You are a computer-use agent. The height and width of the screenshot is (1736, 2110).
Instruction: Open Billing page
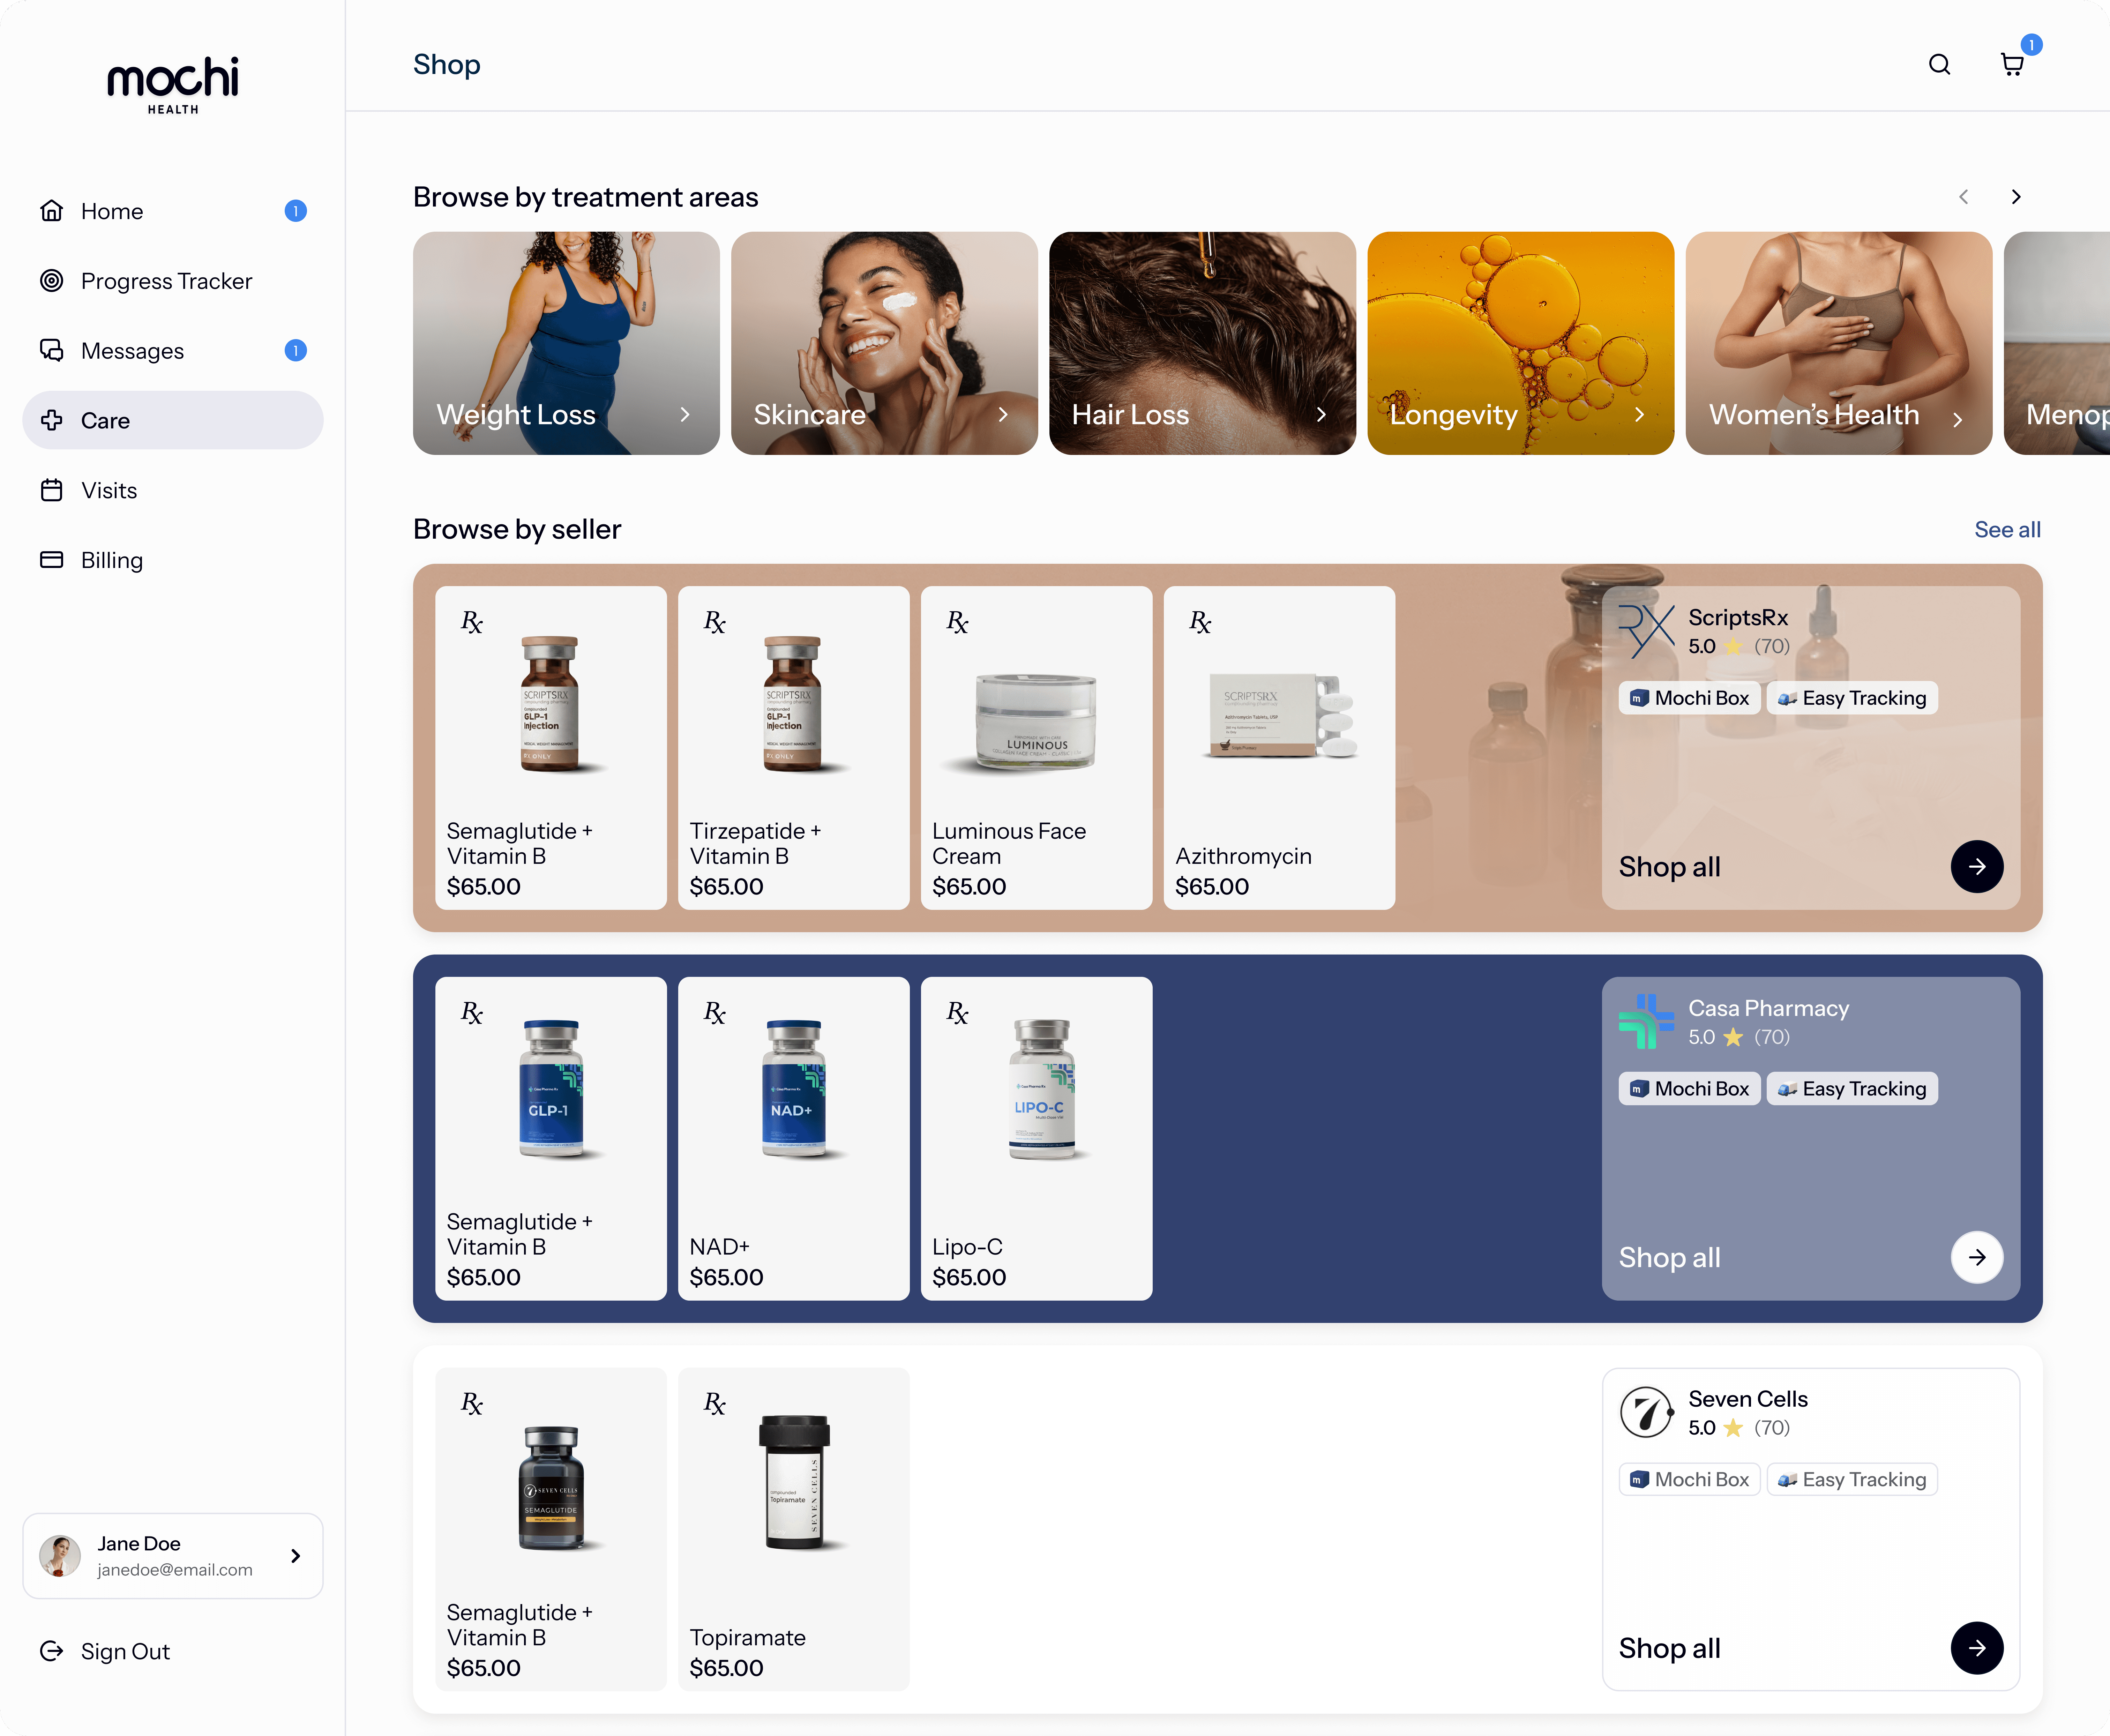pyautogui.click(x=173, y=560)
